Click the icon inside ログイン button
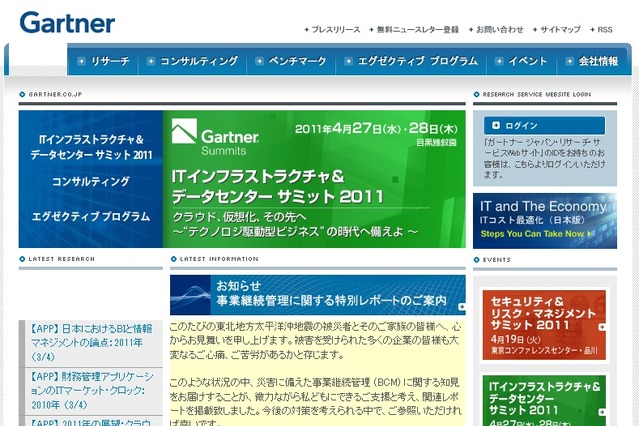639x426 pixels. click(496, 125)
